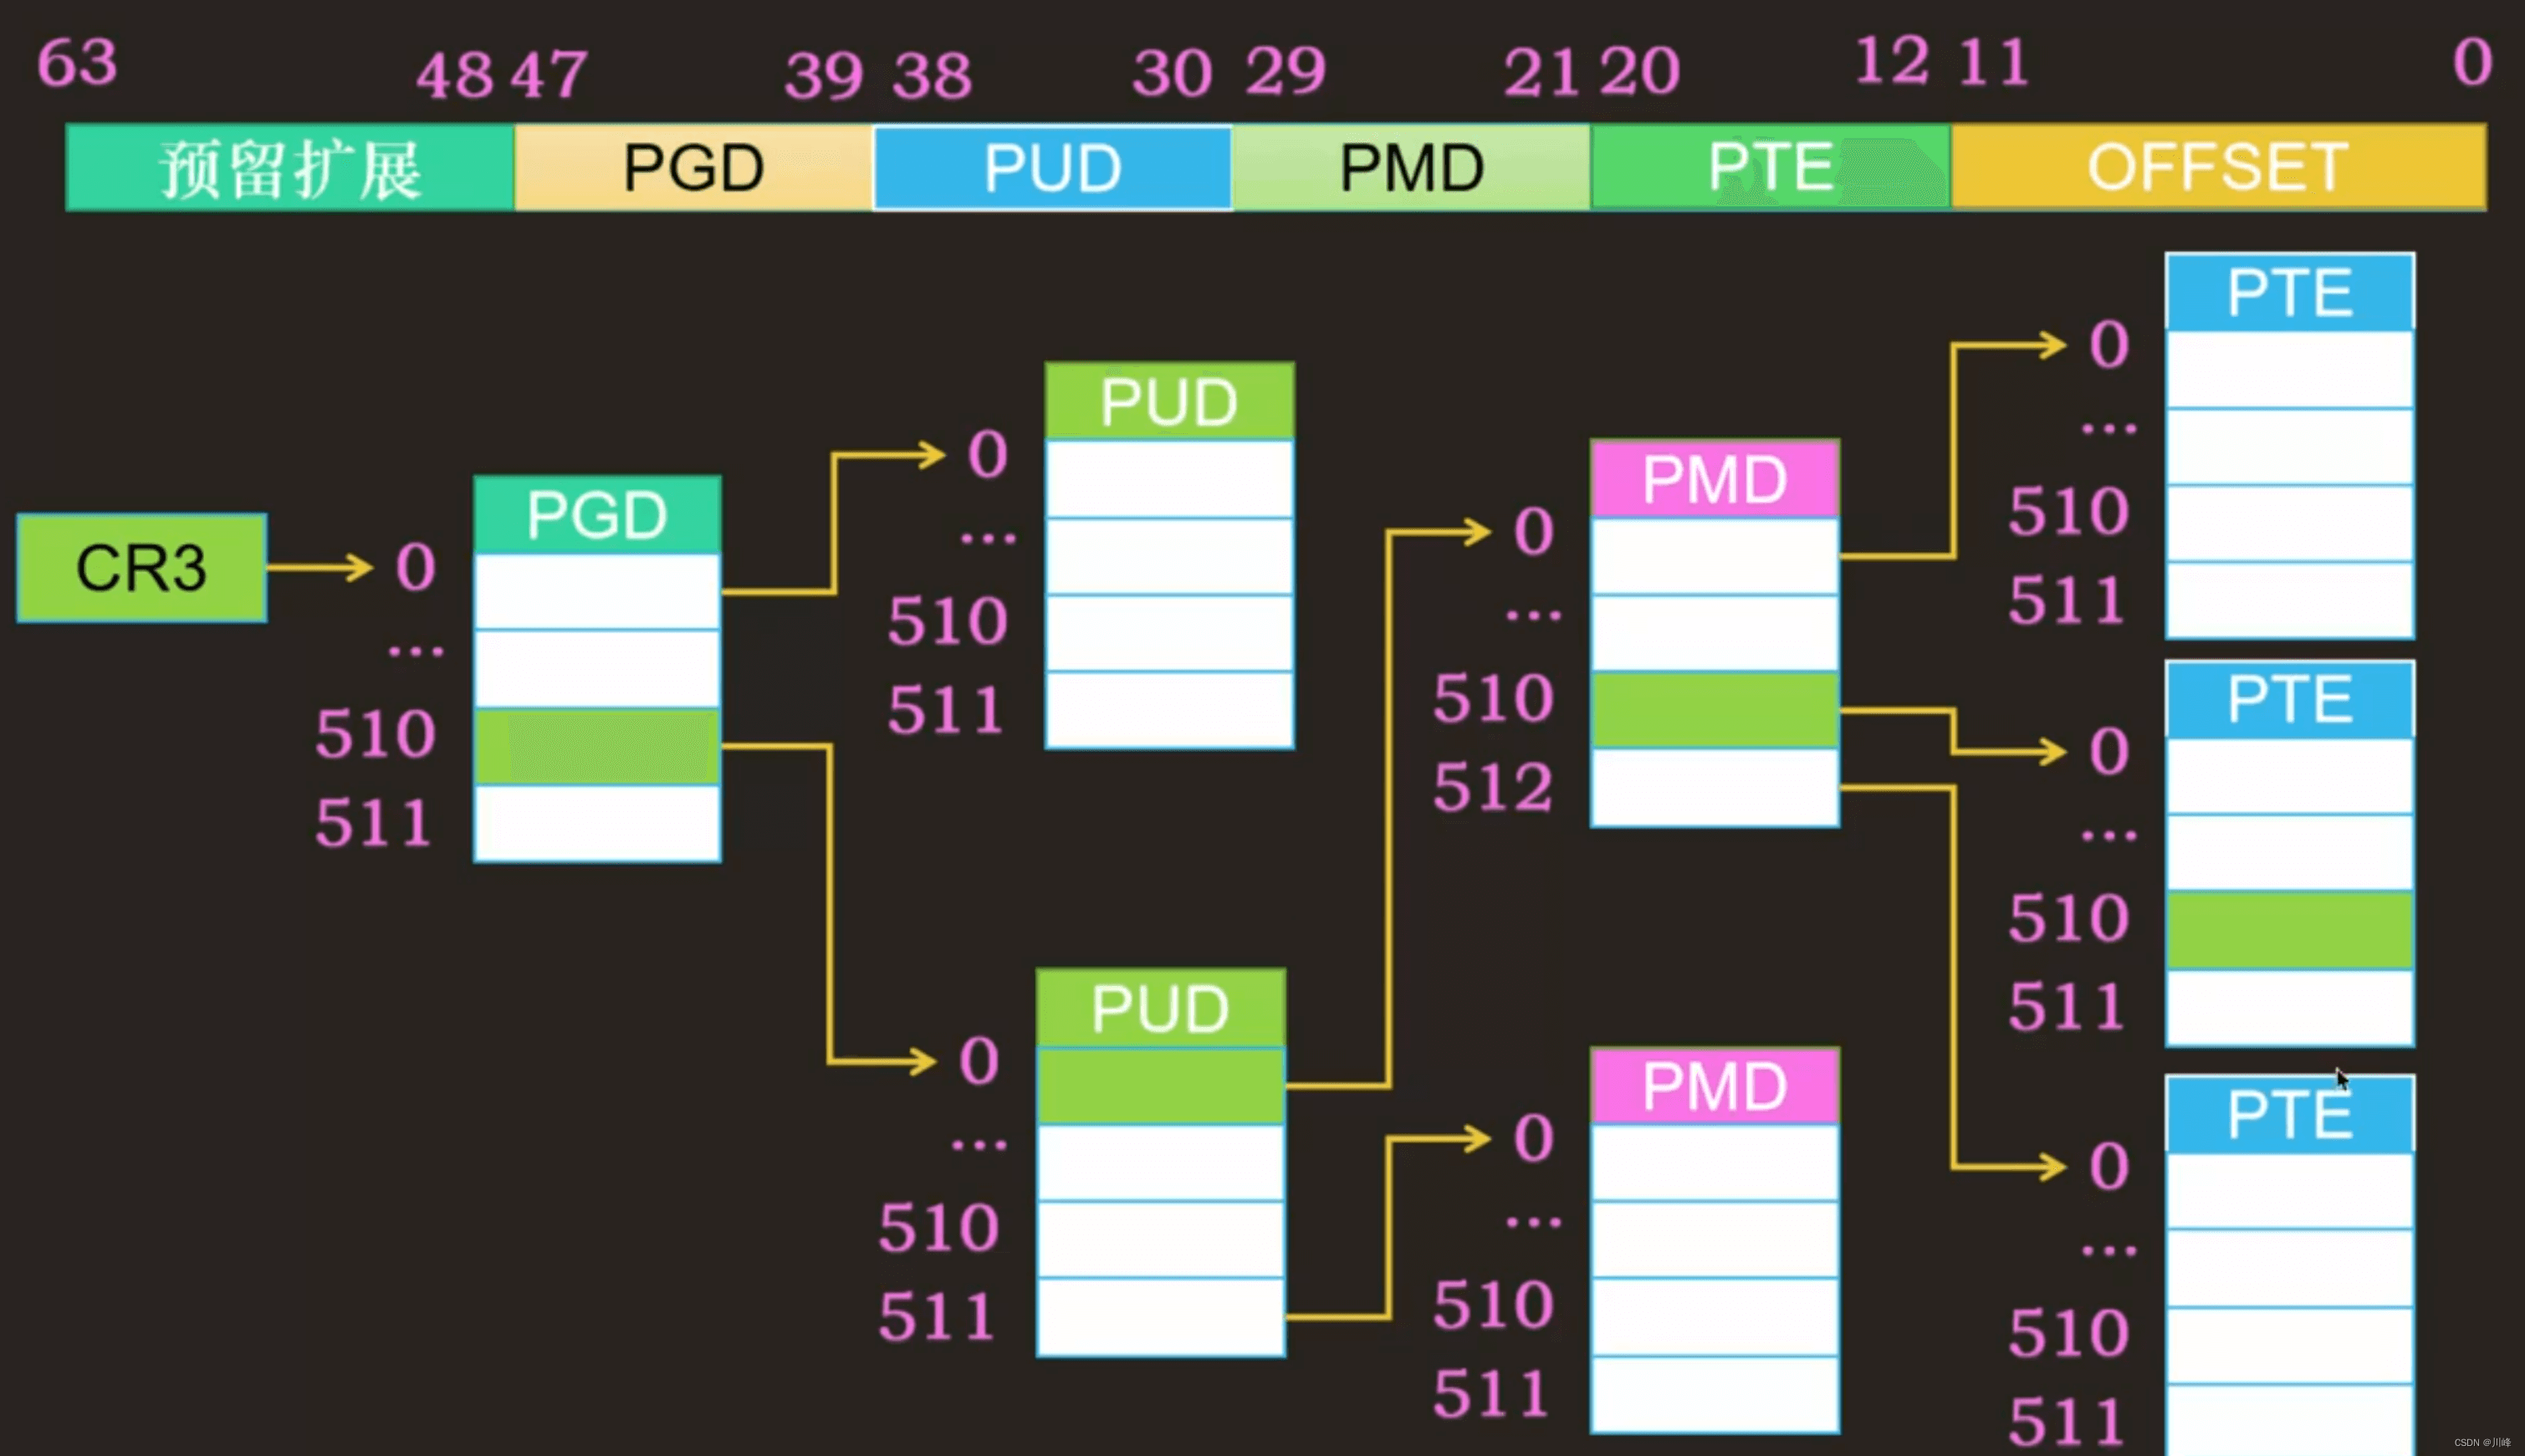Viewport: 2525px width, 1456px height.
Task: Click the bit number "48" label
Action: (x=455, y=75)
